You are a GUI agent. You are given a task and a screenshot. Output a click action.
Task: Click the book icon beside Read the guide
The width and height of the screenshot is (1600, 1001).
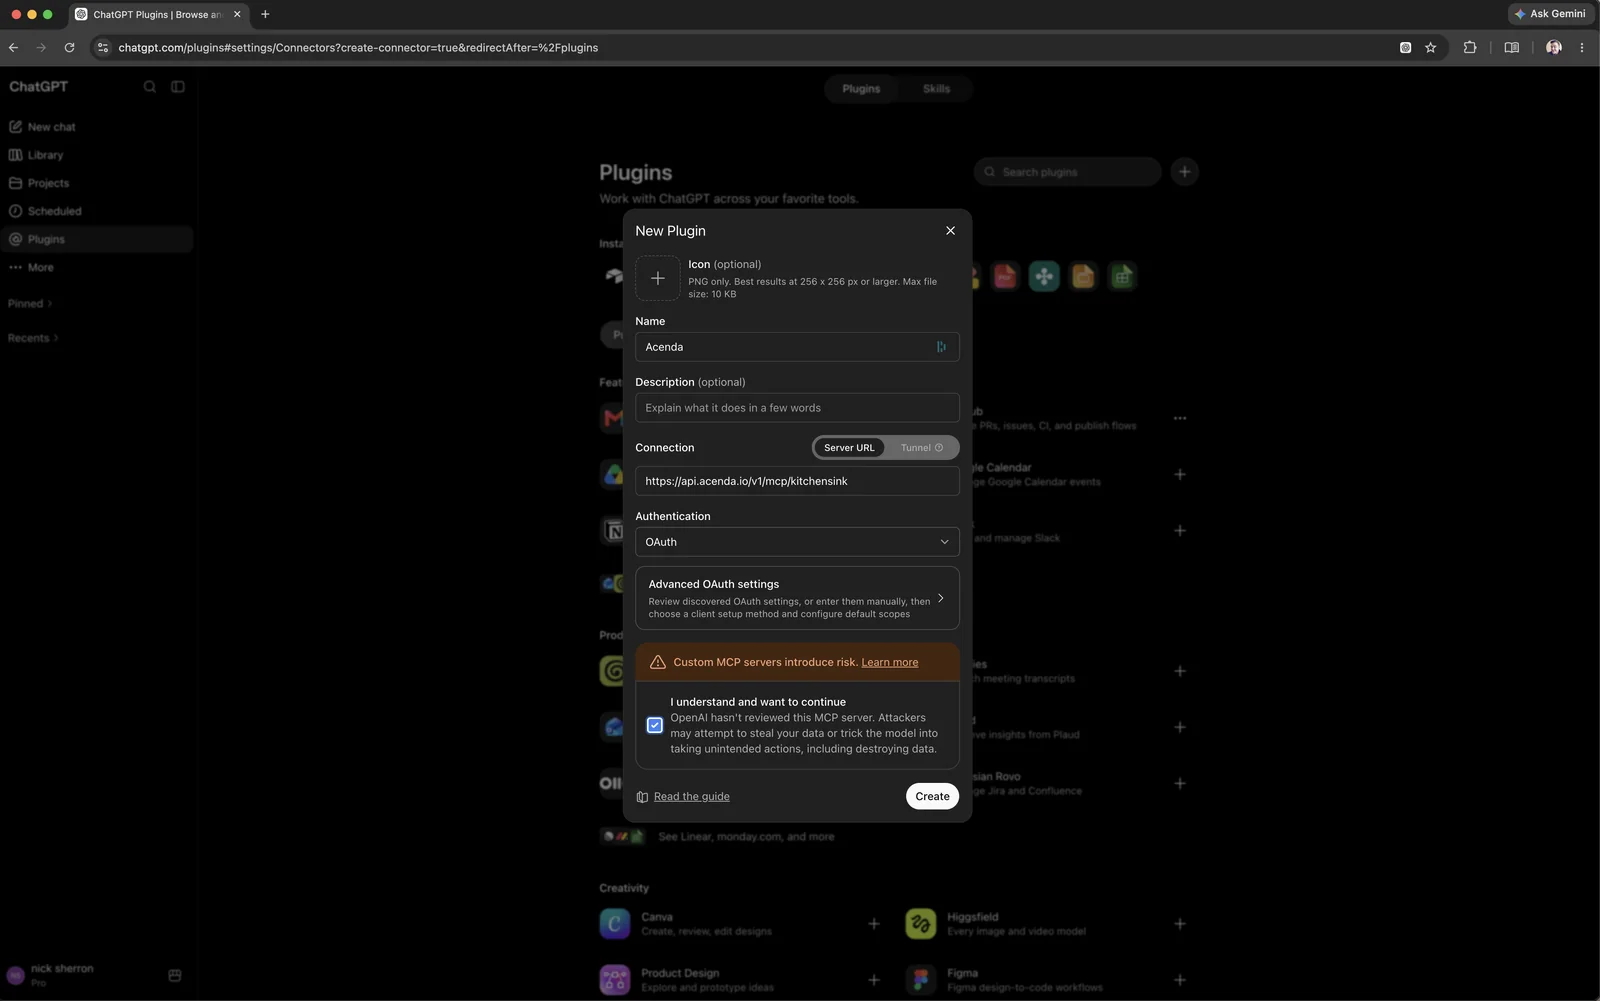coord(642,797)
